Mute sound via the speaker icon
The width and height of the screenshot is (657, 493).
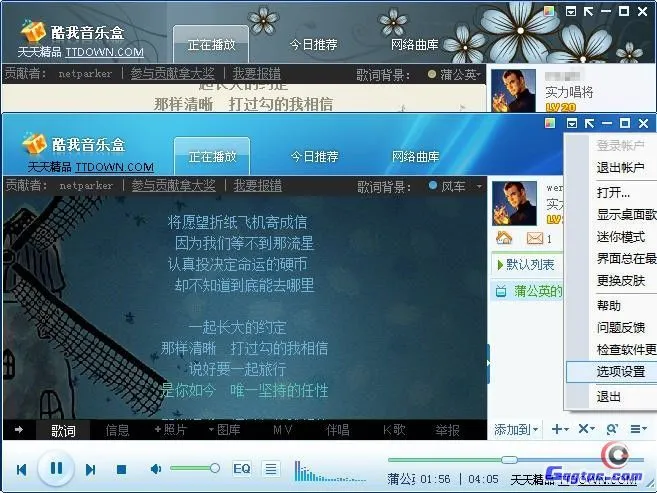[155, 469]
